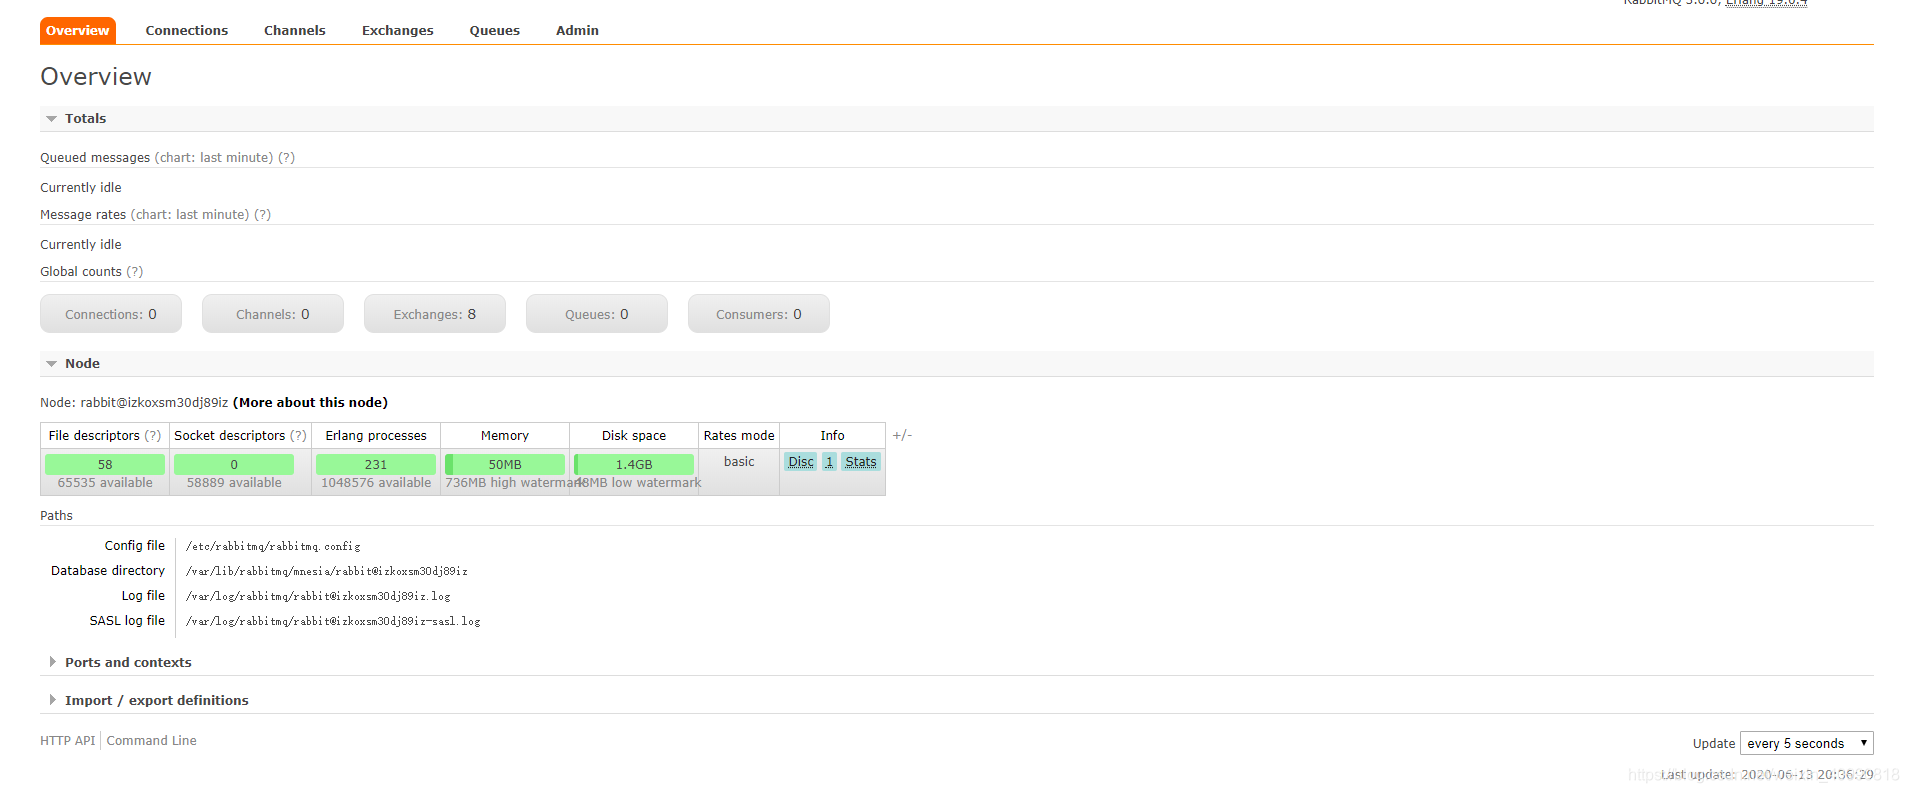Screen dimensions: 1909x793
Task: Click the Disk space 1.4GB usage bar
Action: point(634,464)
